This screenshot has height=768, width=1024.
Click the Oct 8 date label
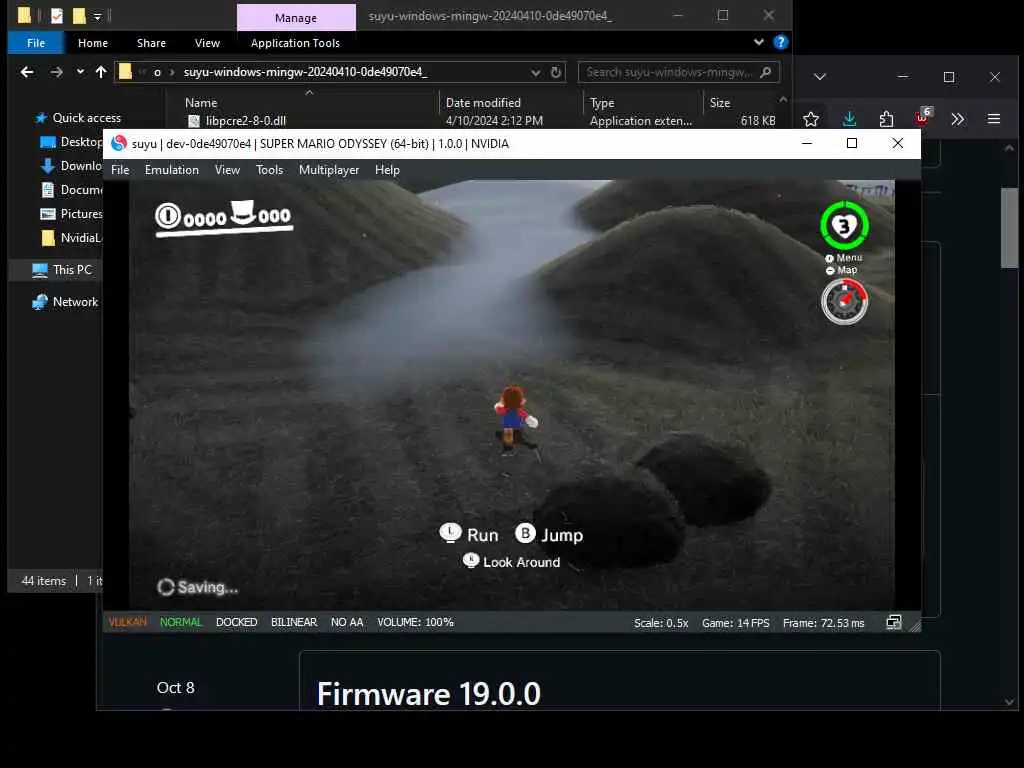pos(175,688)
